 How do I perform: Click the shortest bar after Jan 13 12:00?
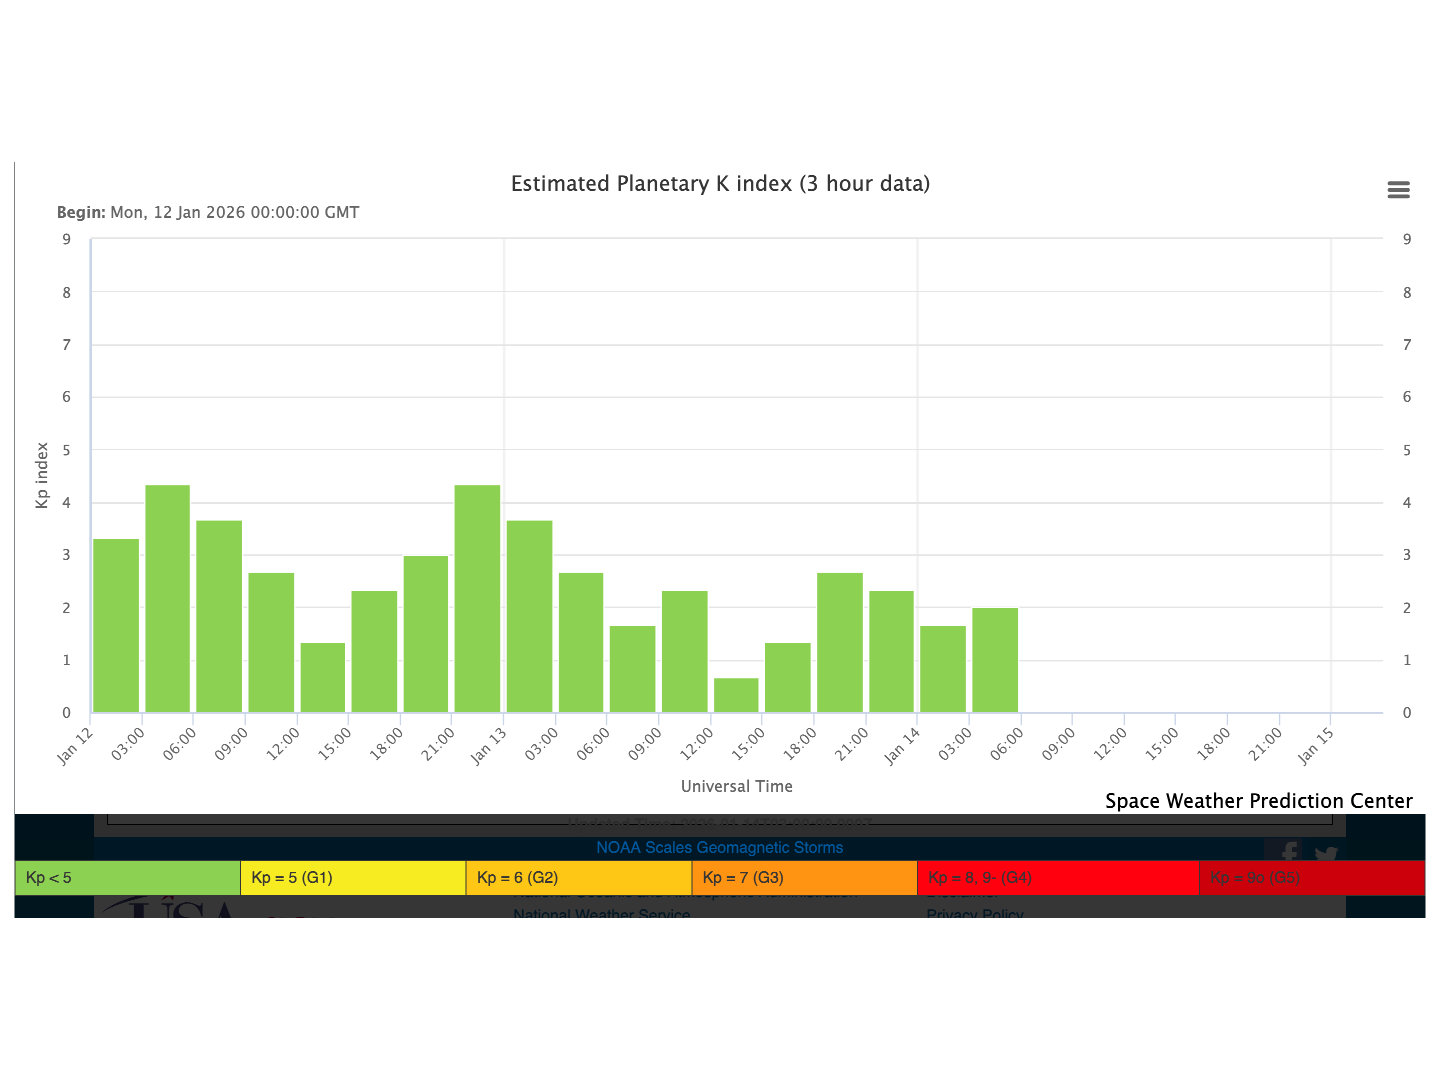(736, 695)
